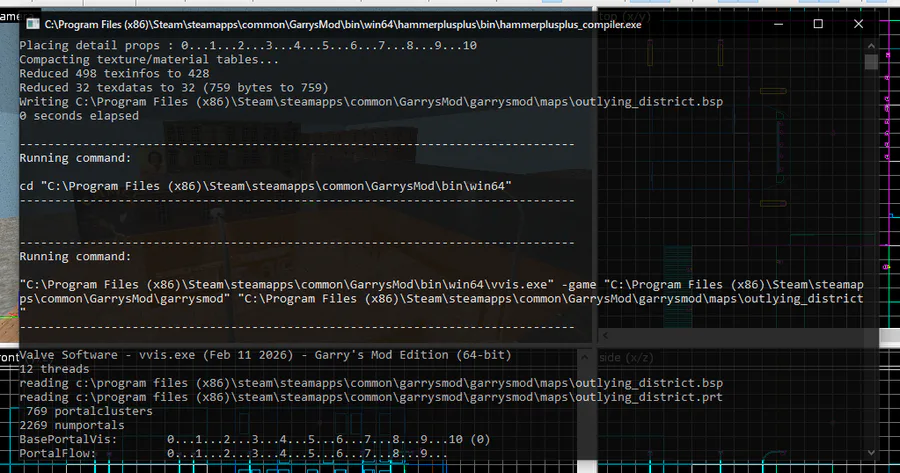Image resolution: width=900 pixels, height=473 pixels.
Task: Click the left scroll arrow in Hammer's top view
Action: 605,335
